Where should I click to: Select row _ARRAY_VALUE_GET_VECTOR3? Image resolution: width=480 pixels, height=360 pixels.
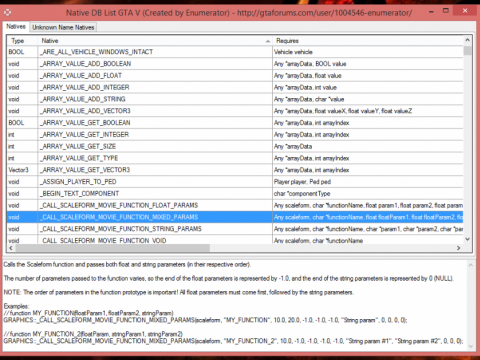[235, 170]
